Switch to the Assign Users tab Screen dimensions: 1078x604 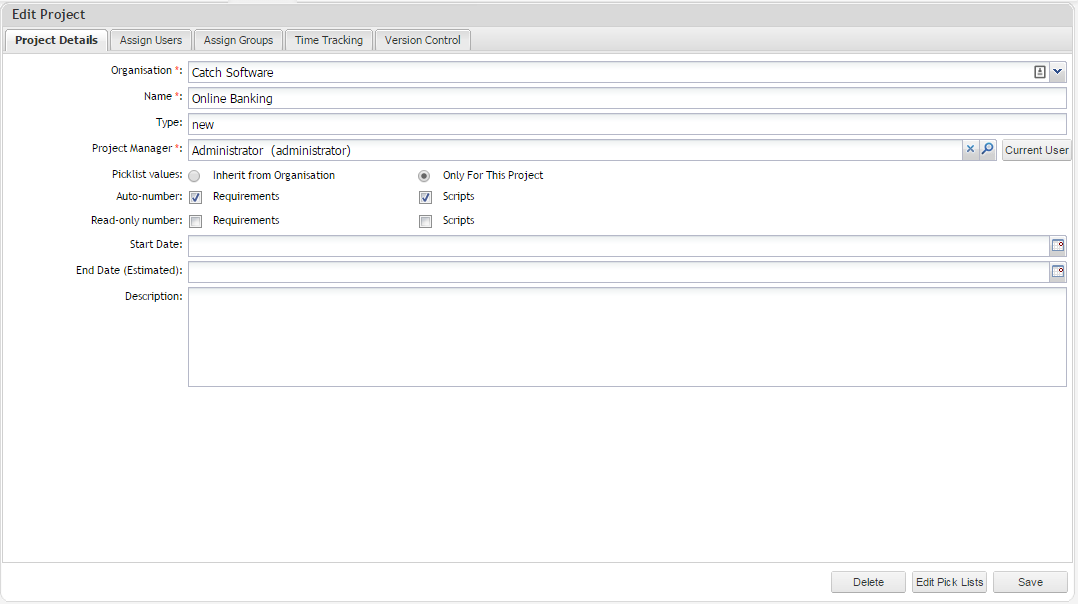pyautogui.click(x=151, y=40)
